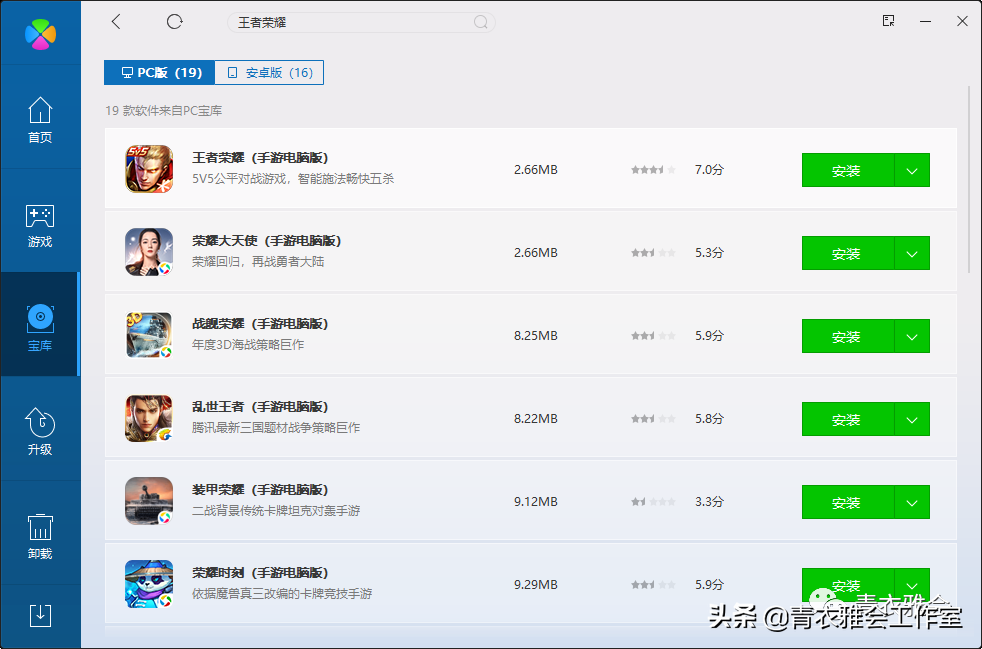The width and height of the screenshot is (982, 649).
Task: Open the 装甲荣耀 (手游电脑版) title
Action: click(x=260, y=490)
